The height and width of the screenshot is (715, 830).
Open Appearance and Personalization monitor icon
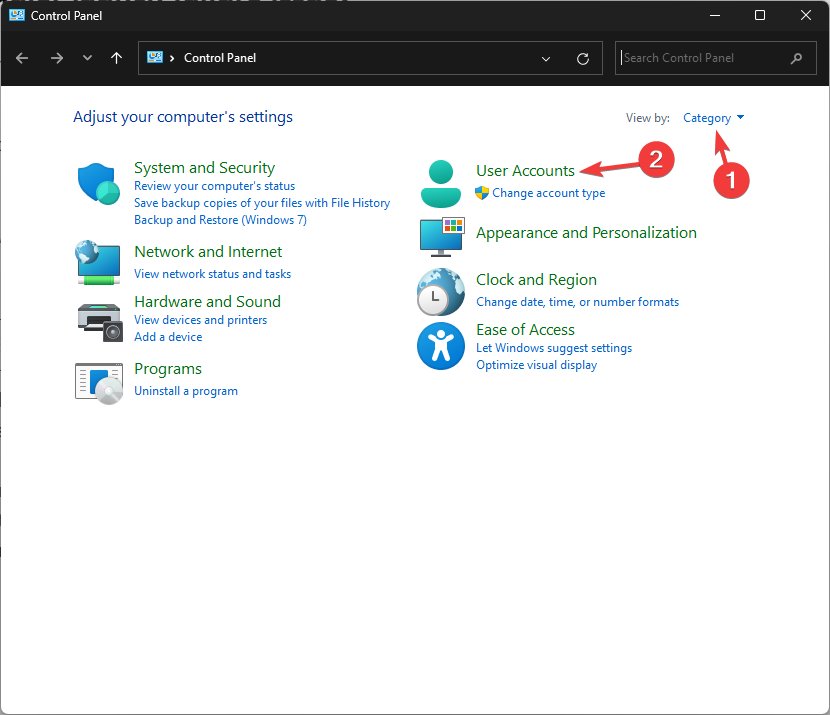pyautogui.click(x=442, y=237)
